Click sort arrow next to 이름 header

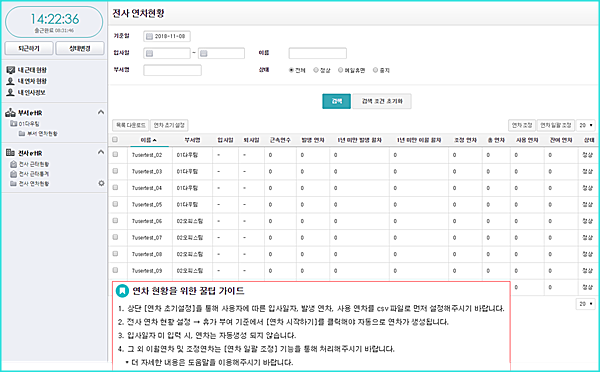pyautogui.click(x=155, y=140)
